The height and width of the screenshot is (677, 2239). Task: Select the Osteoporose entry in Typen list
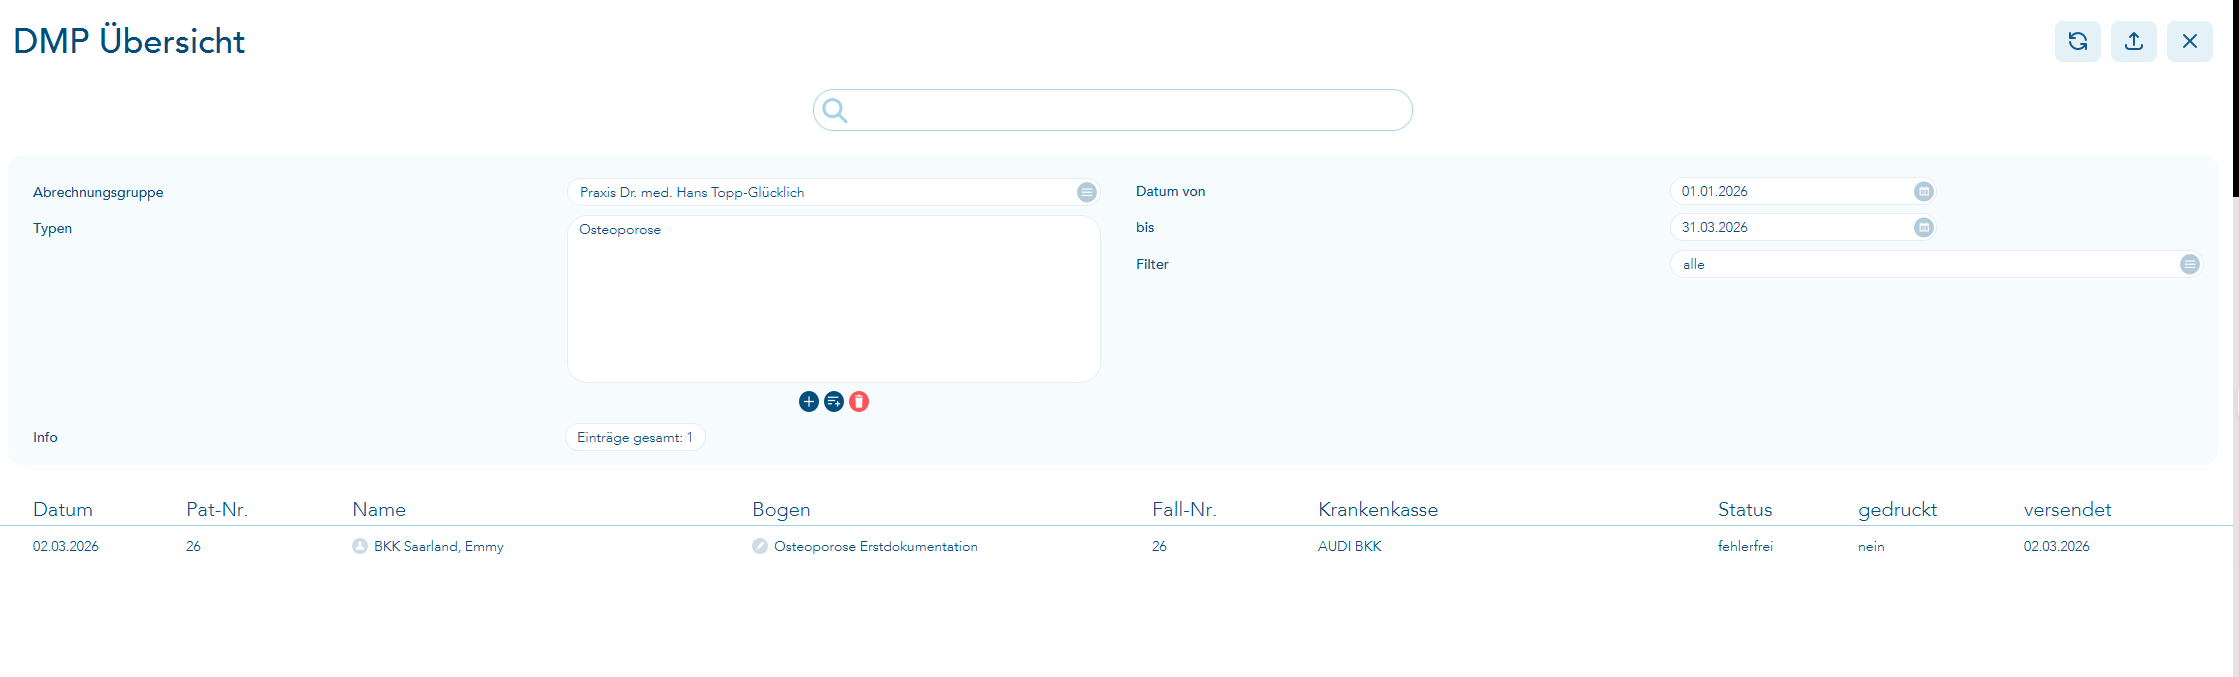pyautogui.click(x=620, y=230)
